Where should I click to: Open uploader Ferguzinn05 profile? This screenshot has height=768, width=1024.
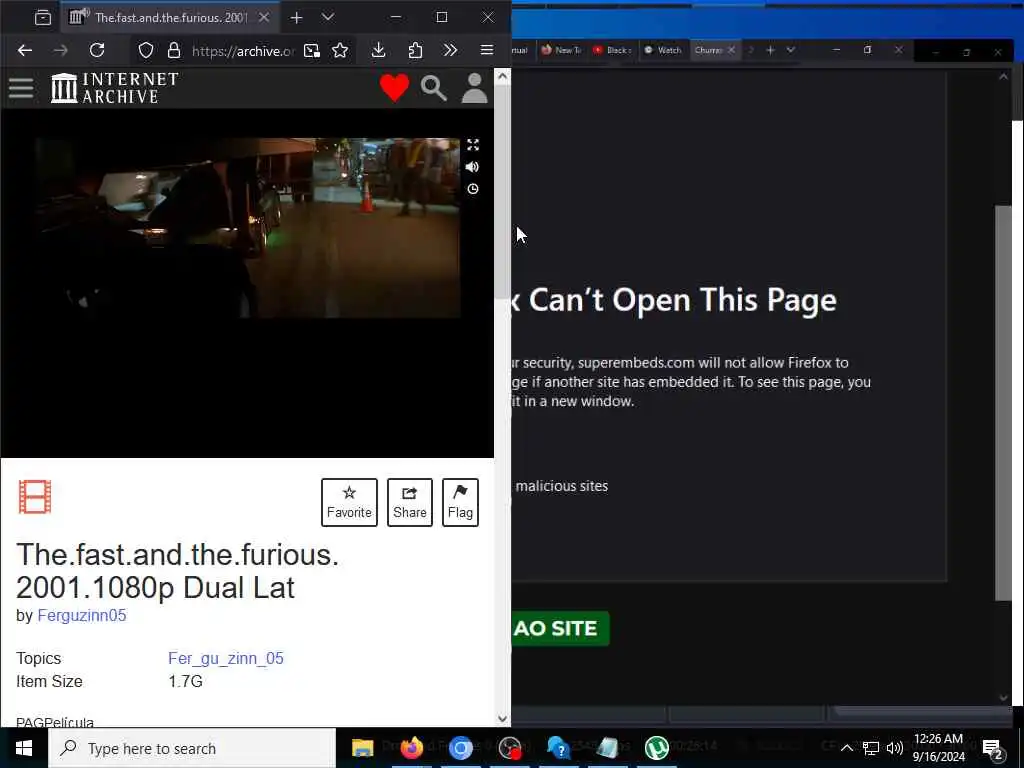(x=82, y=615)
